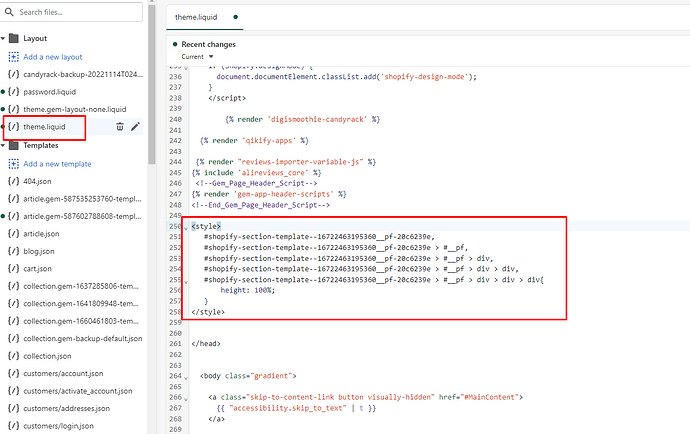This screenshot has width=690, height=434.
Task: Open collection.gem-1637285806 template file
Action: pyautogui.click(x=81, y=286)
